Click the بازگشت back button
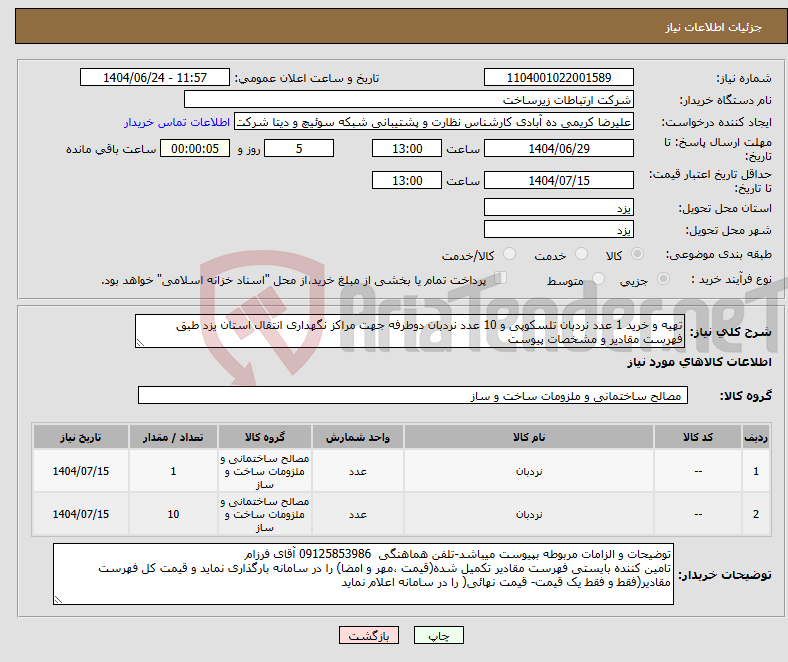The height and width of the screenshot is (662, 788). [x=369, y=635]
